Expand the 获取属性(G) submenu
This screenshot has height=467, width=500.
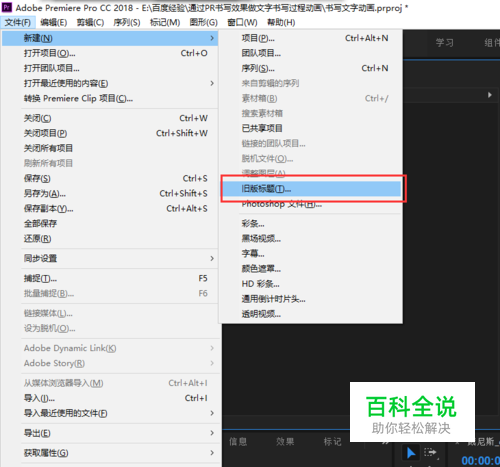pos(110,453)
